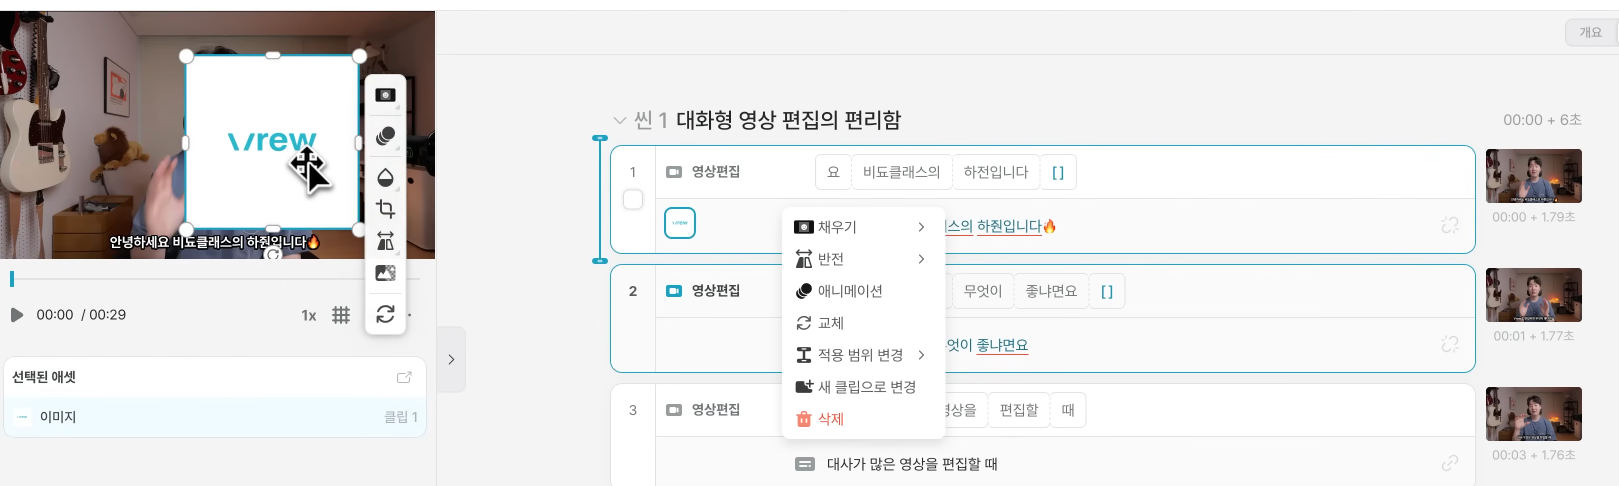The height and width of the screenshot is (486, 1619).
Task: Click the subtitle text 하원입니다 in clip 1
Action: click(1009, 227)
